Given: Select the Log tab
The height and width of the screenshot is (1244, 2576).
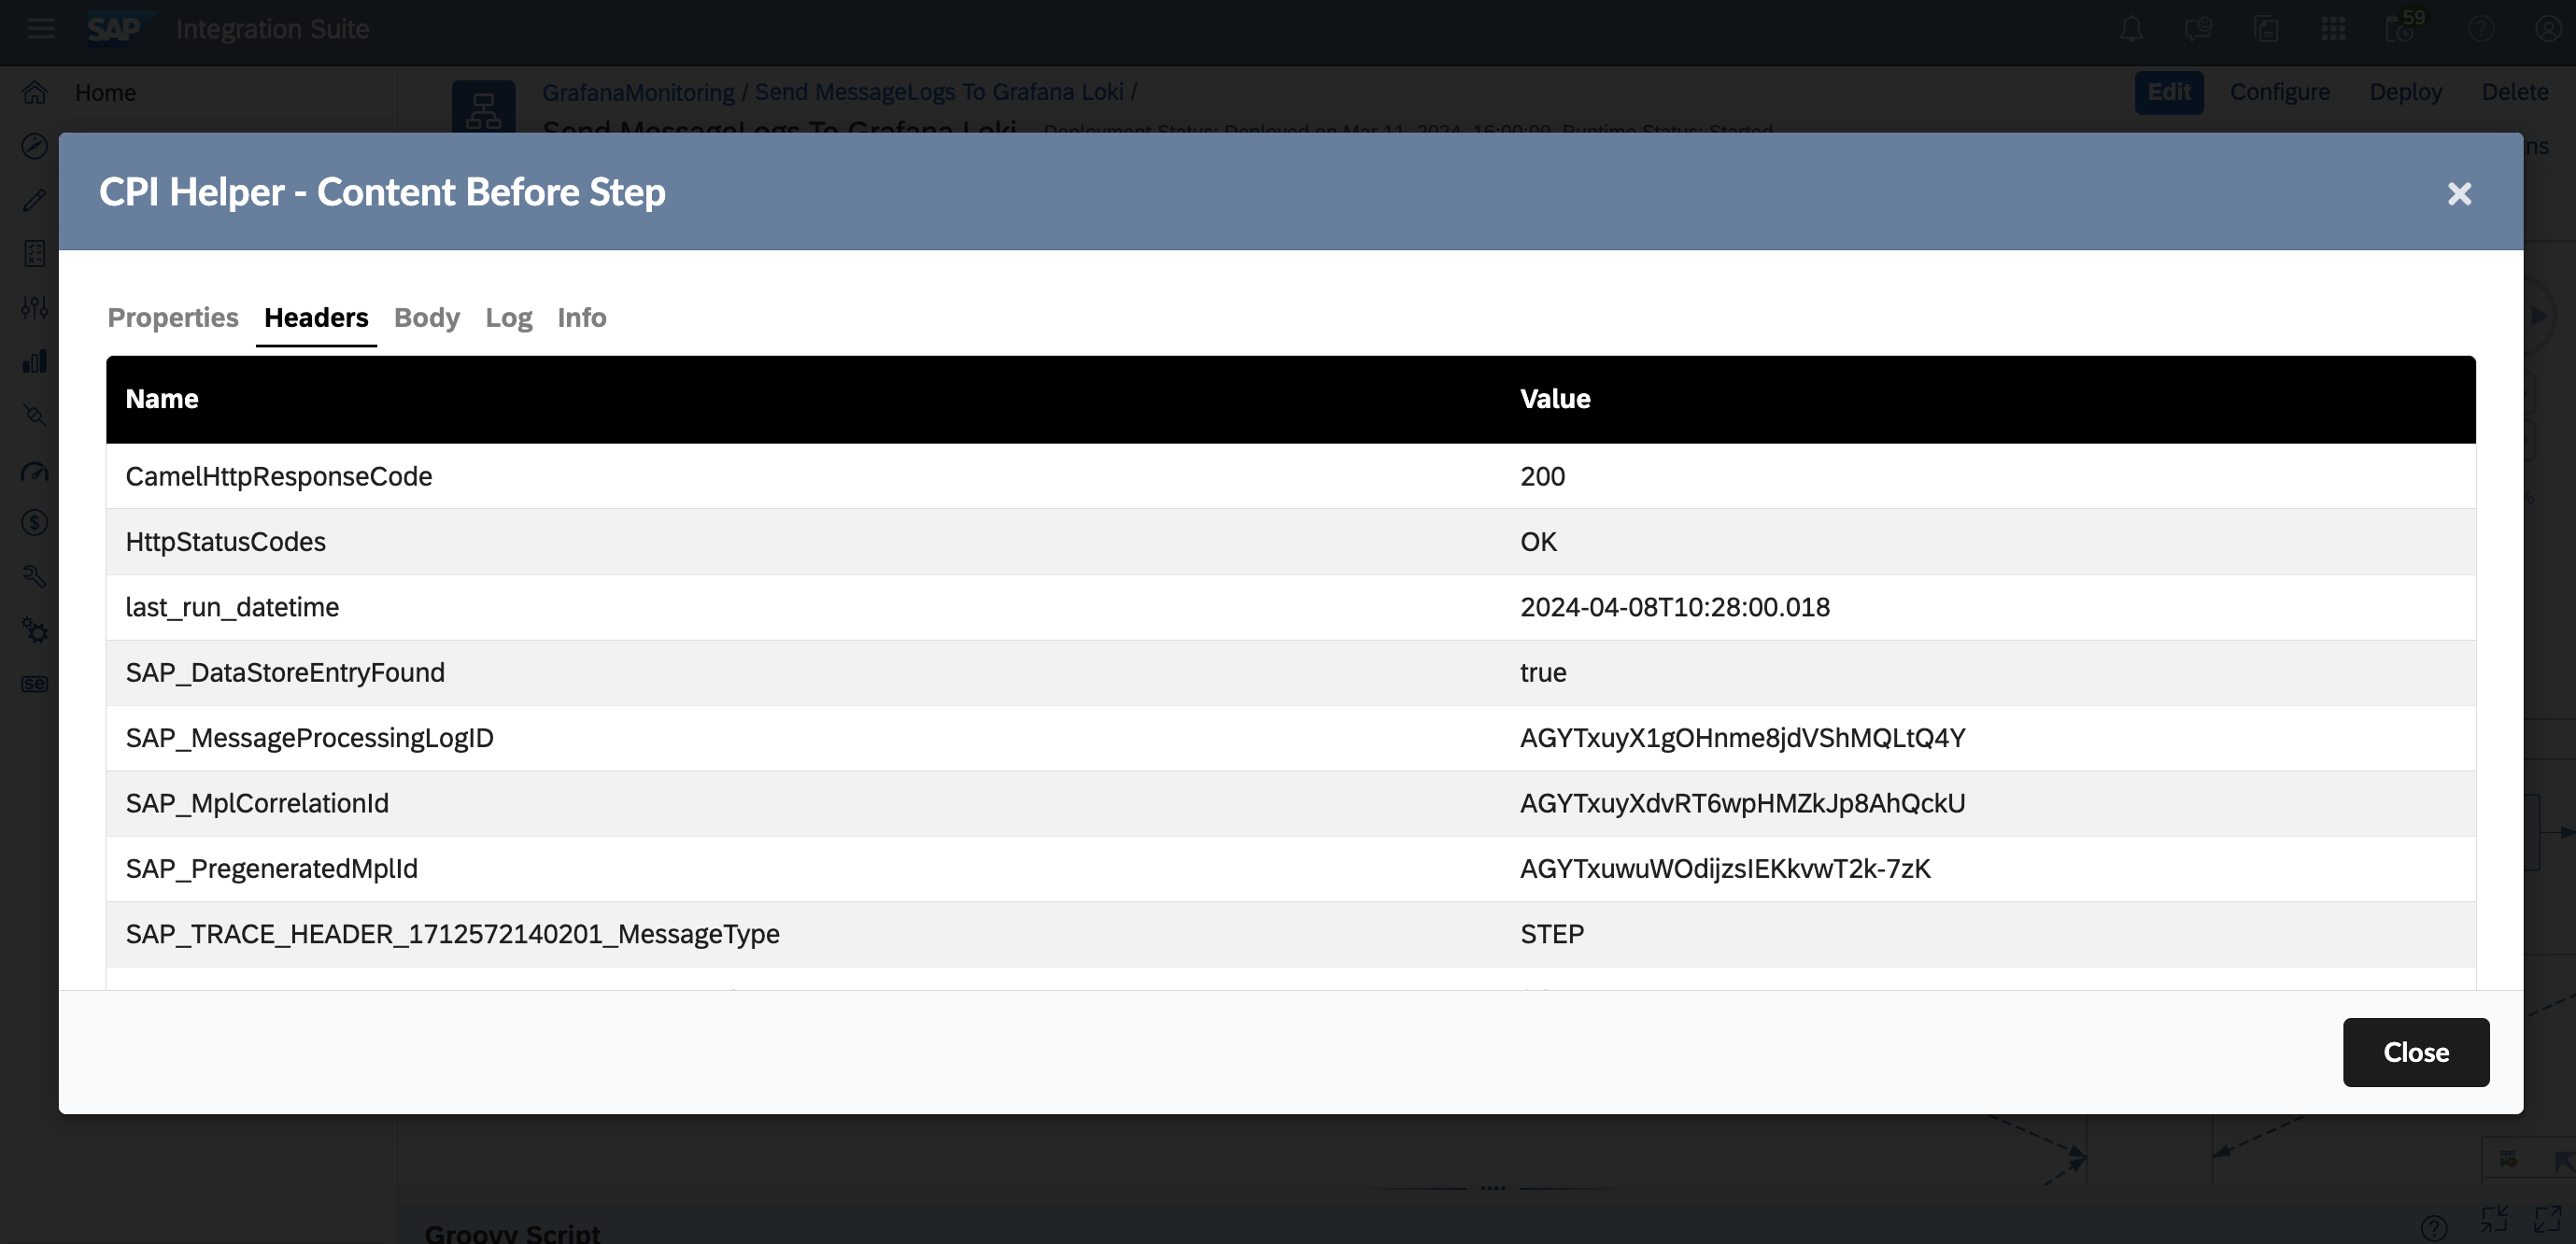Looking at the screenshot, I should click(x=508, y=317).
